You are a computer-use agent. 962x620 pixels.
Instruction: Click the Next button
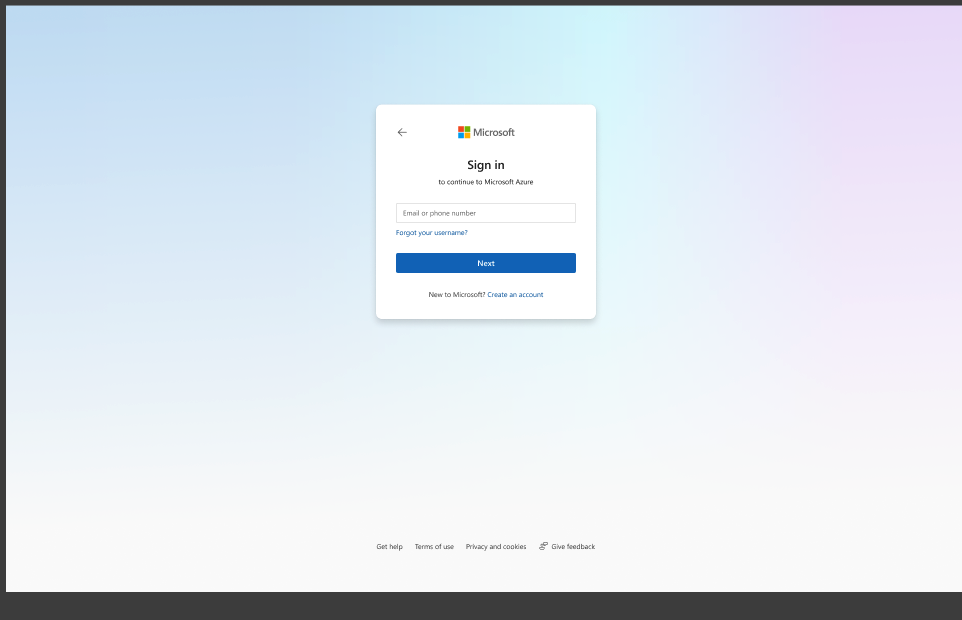coord(486,263)
